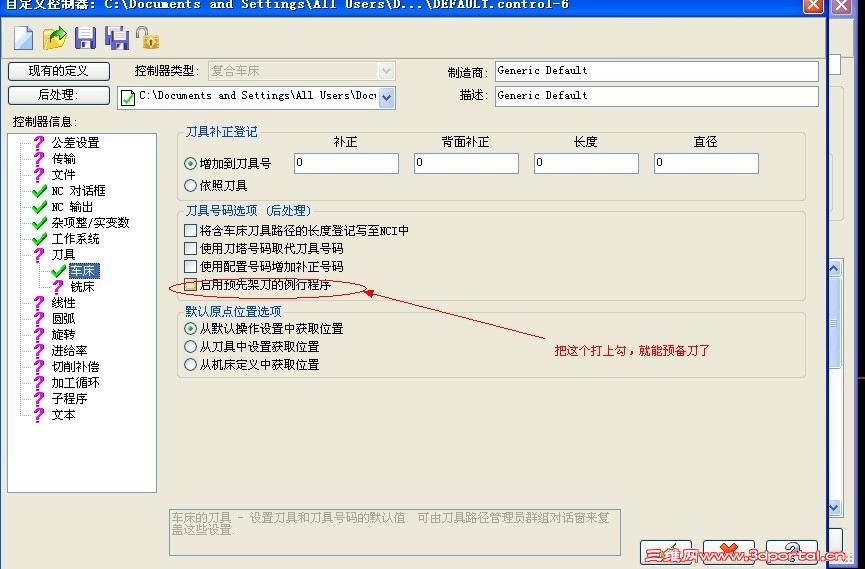The image size is (865, 569).
Task: Select 从机床定义中获取位置 radio button
Action: (x=190, y=365)
